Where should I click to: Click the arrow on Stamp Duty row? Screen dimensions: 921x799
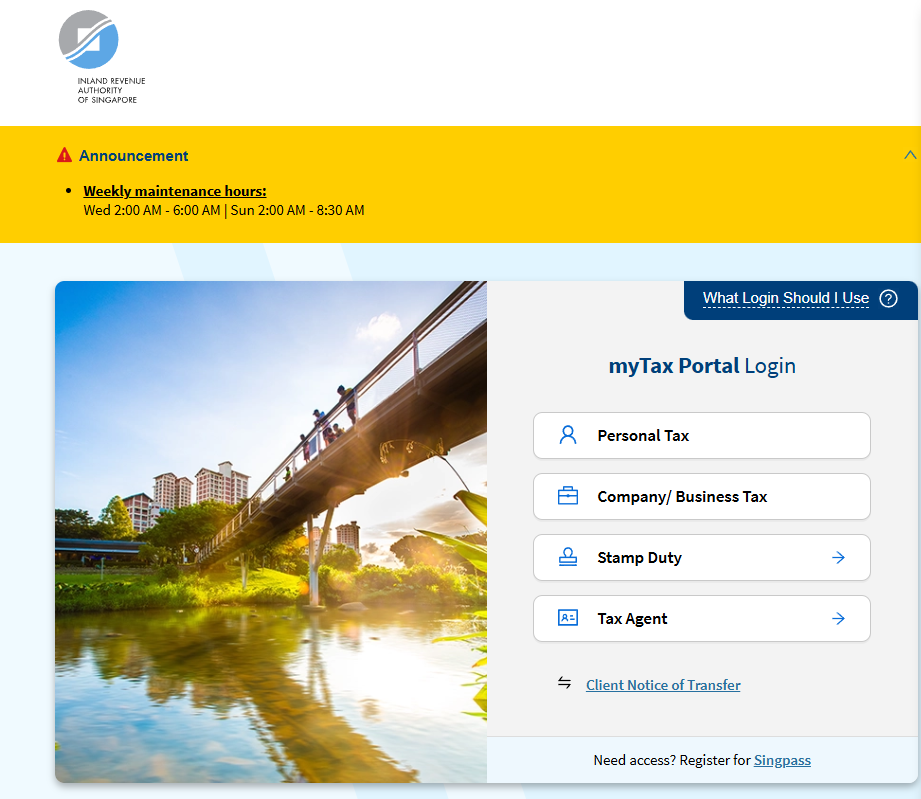click(x=839, y=558)
